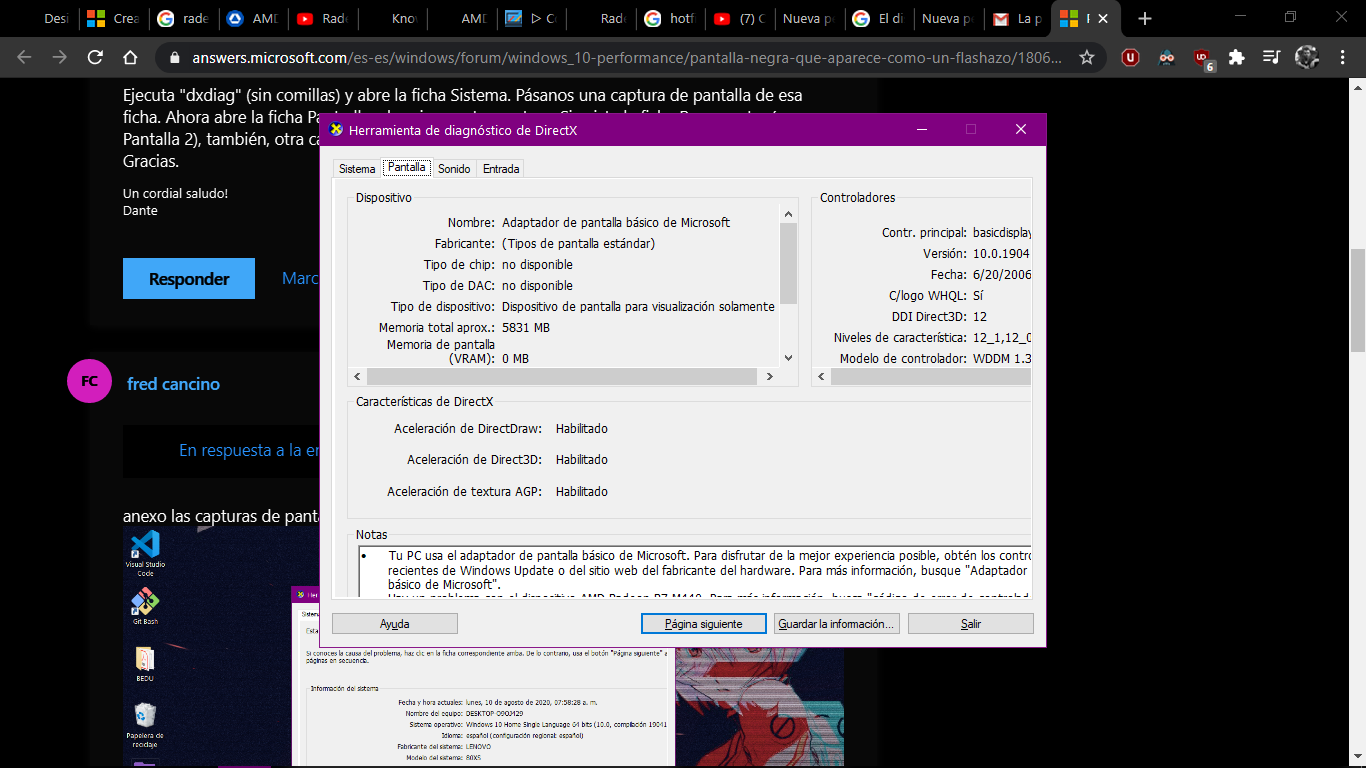This screenshot has height=768, width=1366.
Task: Click inside the Notas text box
Action: coord(694,572)
